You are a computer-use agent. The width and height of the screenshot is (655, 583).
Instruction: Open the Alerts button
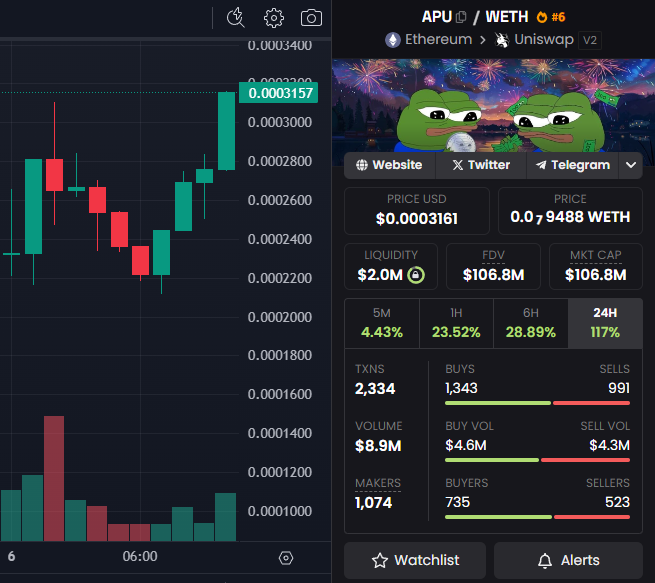pyautogui.click(x=569, y=560)
